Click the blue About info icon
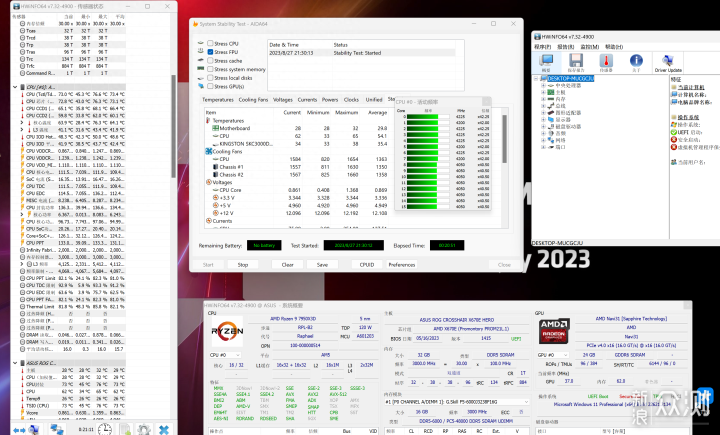The image size is (720, 435). (x=636, y=61)
